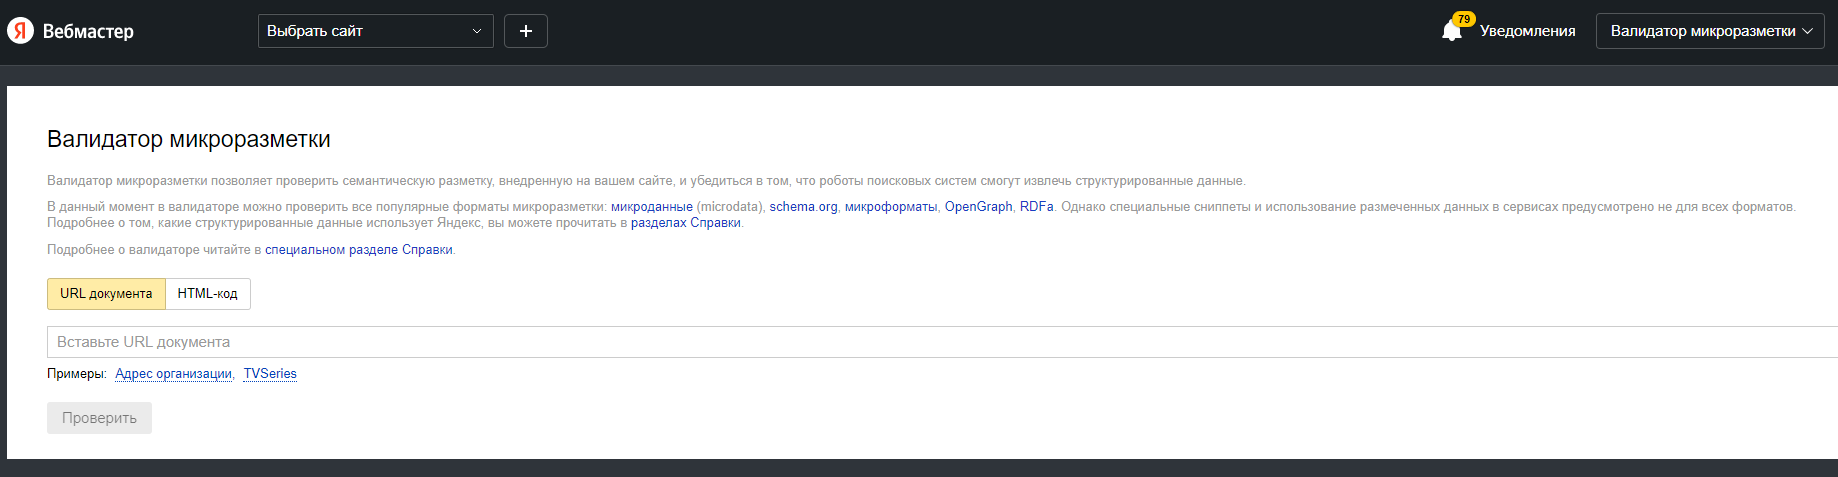1838x477 pixels.
Task: Open специальном разделе Справки link
Action: pos(359,250)
